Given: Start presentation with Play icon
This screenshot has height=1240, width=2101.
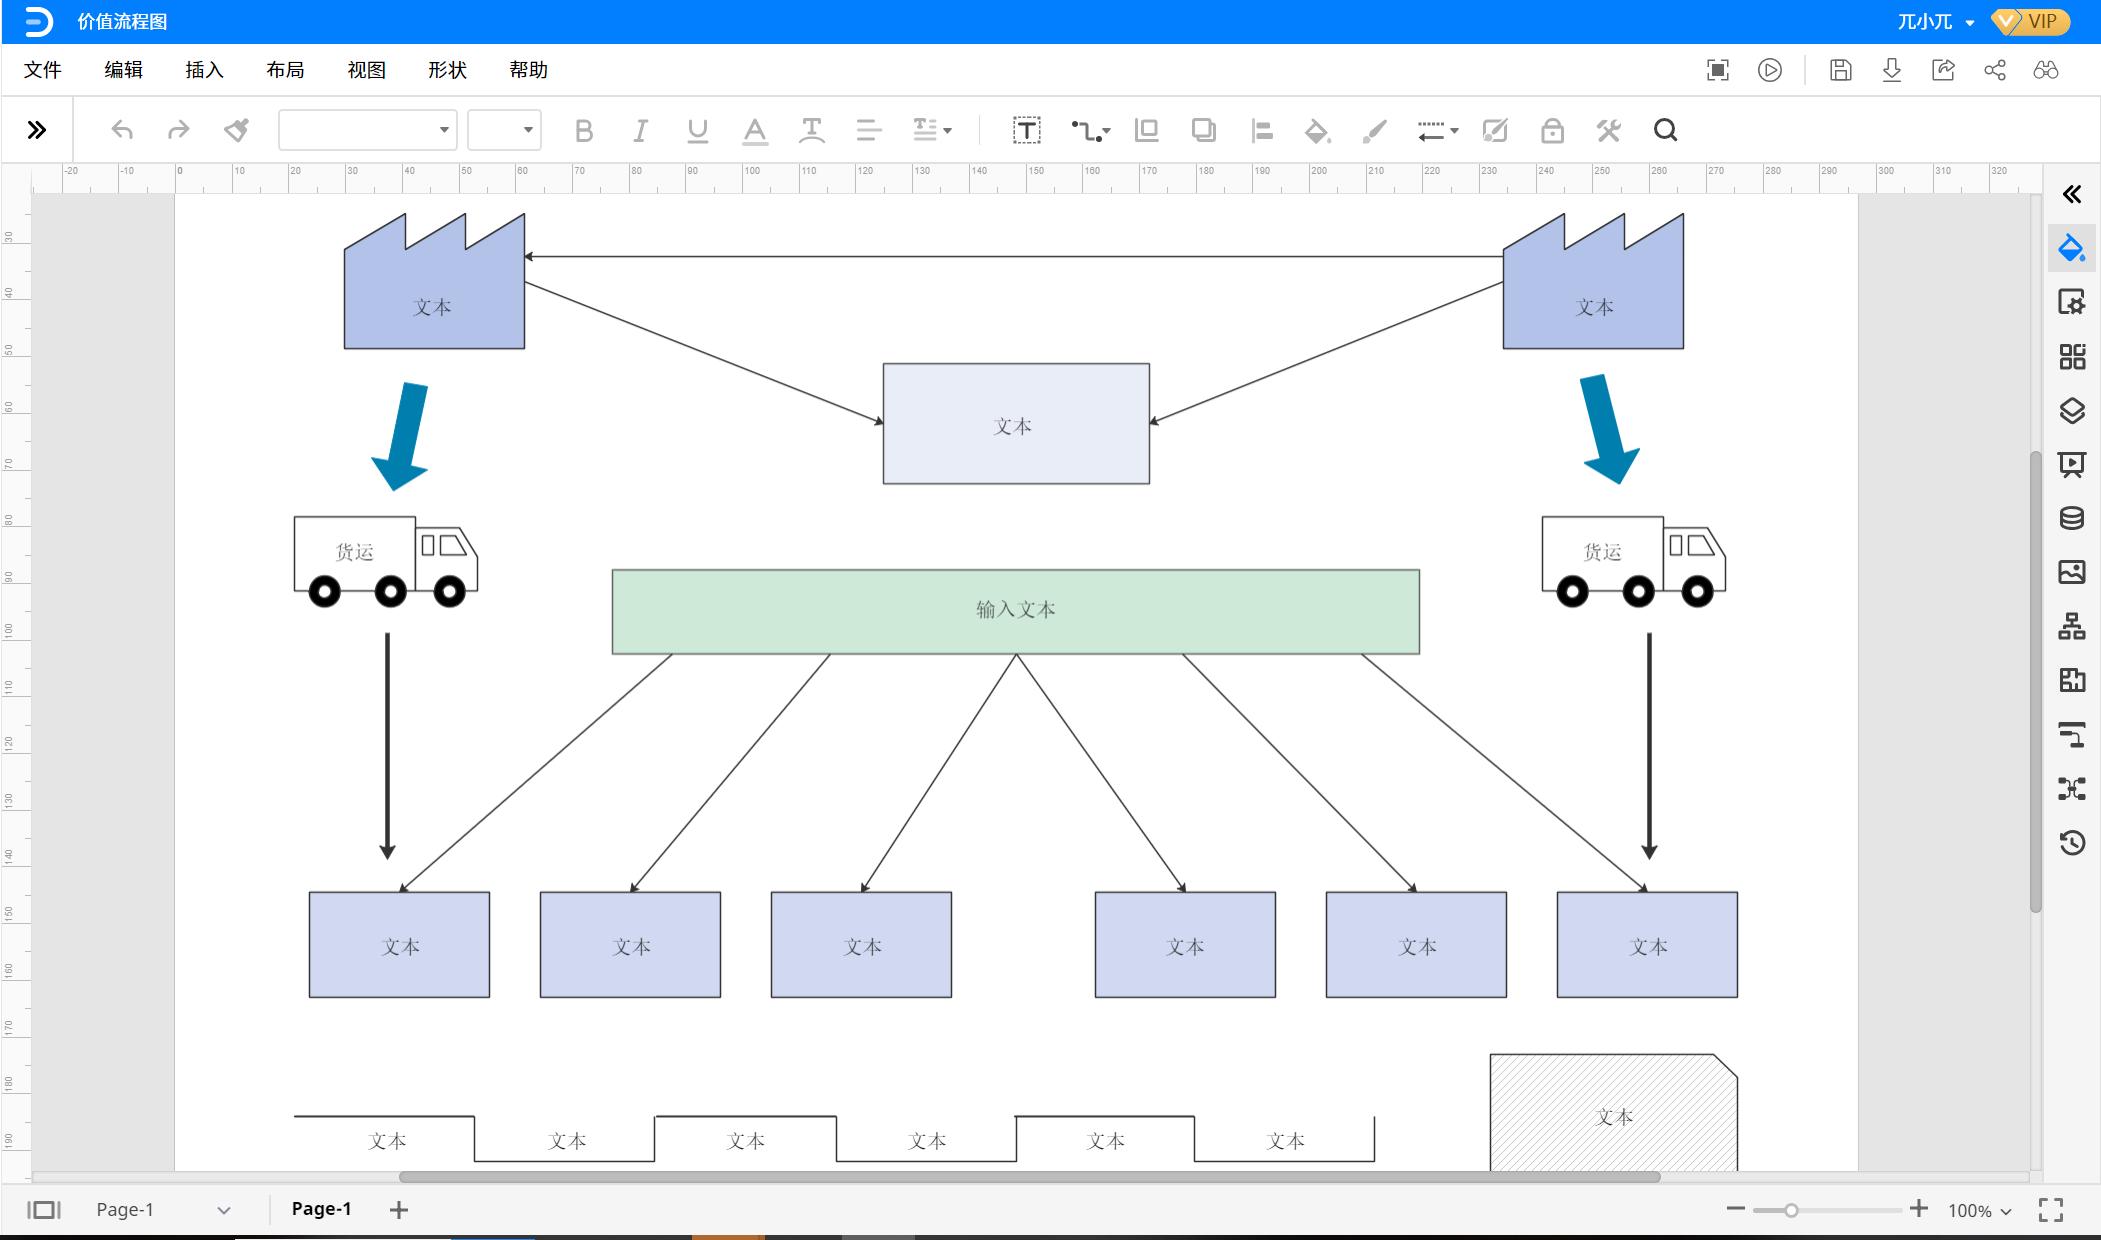Looking at the screenshot, I should click(x=1769, y=70).
